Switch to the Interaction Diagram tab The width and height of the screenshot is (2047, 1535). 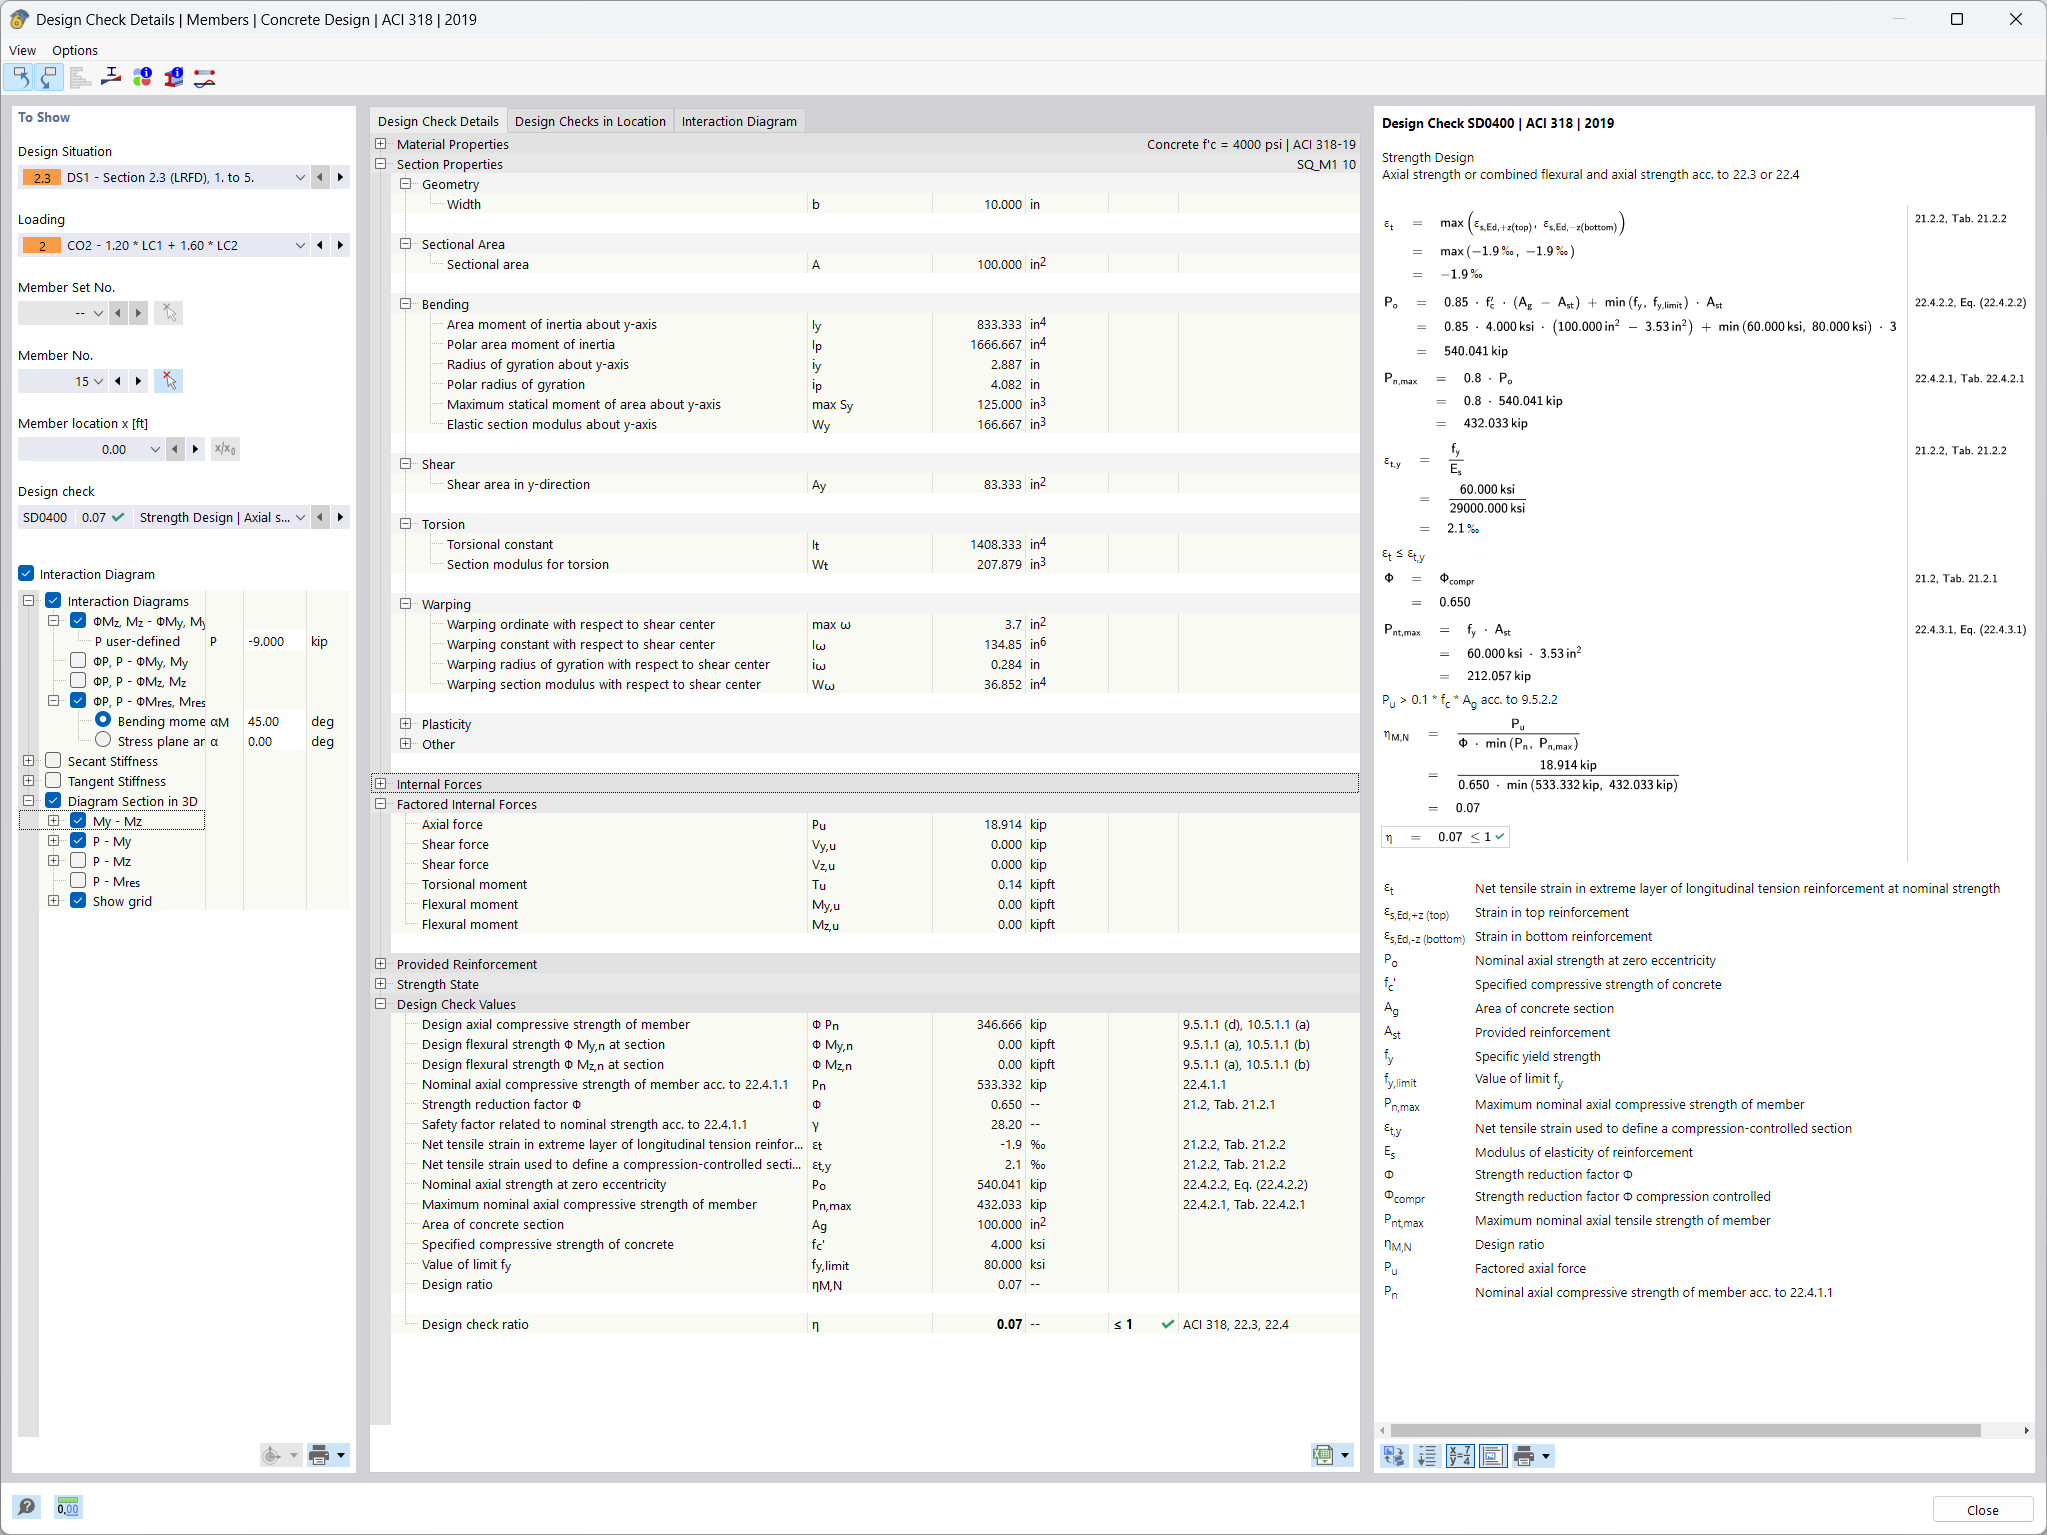pyautogui.click(x=739, y=121)
